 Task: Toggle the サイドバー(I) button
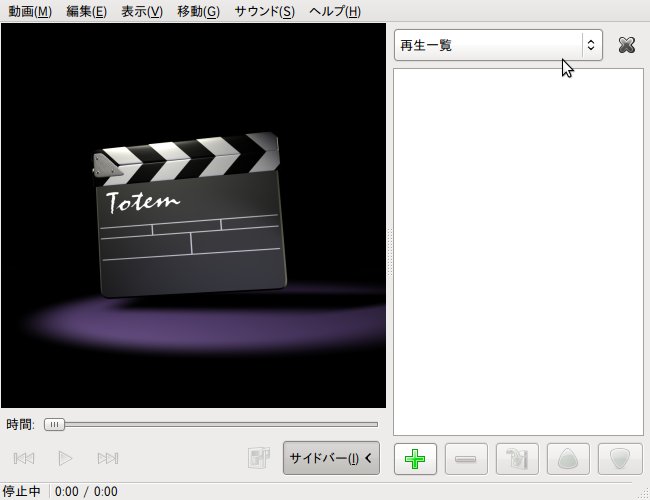point(331,458)
